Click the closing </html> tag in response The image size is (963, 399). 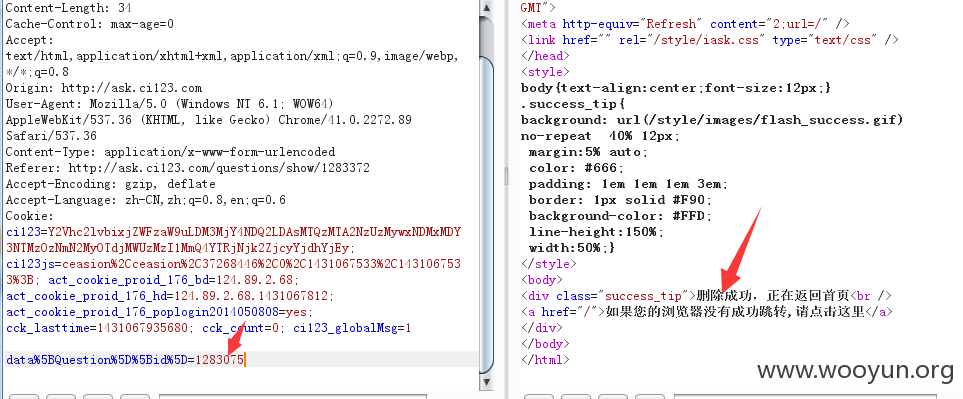[545, 359]
